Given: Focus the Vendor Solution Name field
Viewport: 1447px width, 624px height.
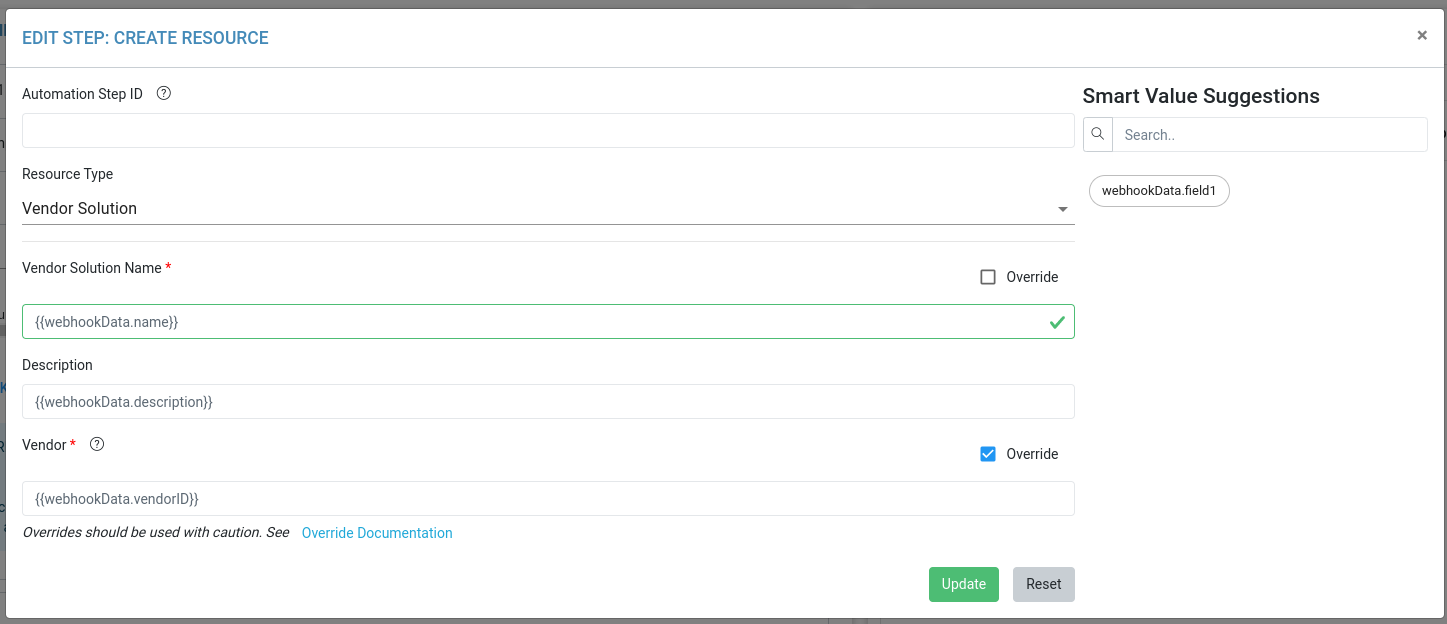Looking at the screenshot, I should 530,322.
